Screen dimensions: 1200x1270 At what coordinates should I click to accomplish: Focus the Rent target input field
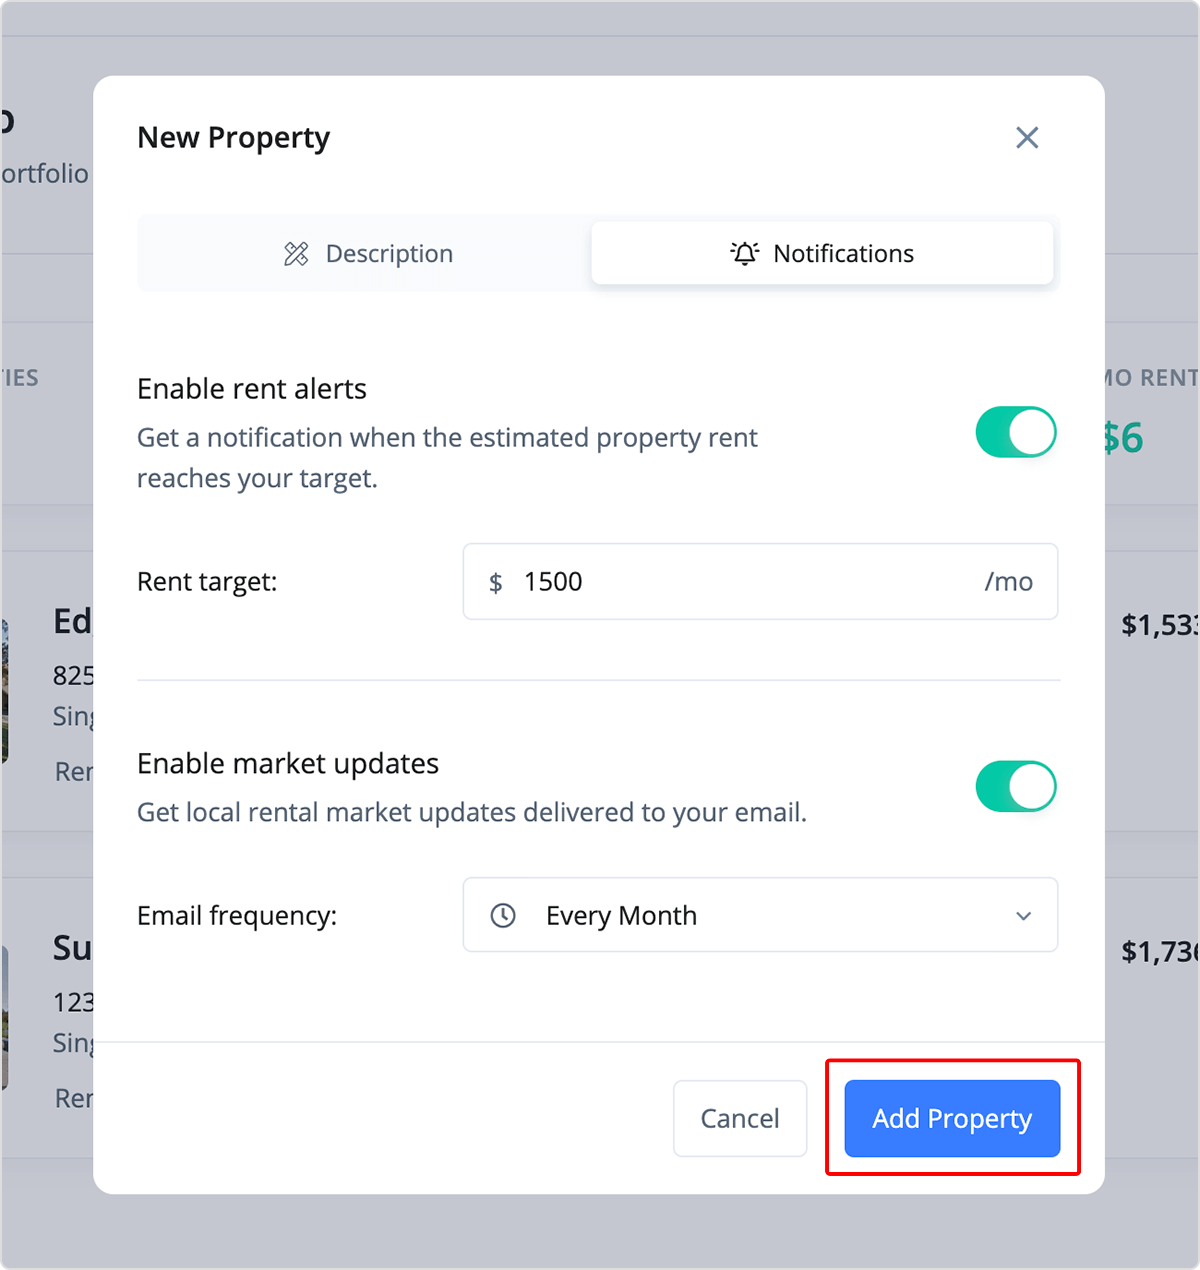pyautogui.click(x=760, y=581)
